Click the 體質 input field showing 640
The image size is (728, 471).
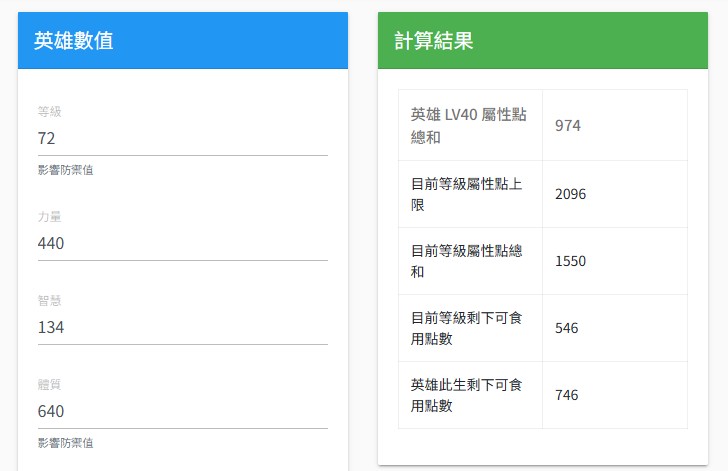pyautogui.click(x=182, y=411)
